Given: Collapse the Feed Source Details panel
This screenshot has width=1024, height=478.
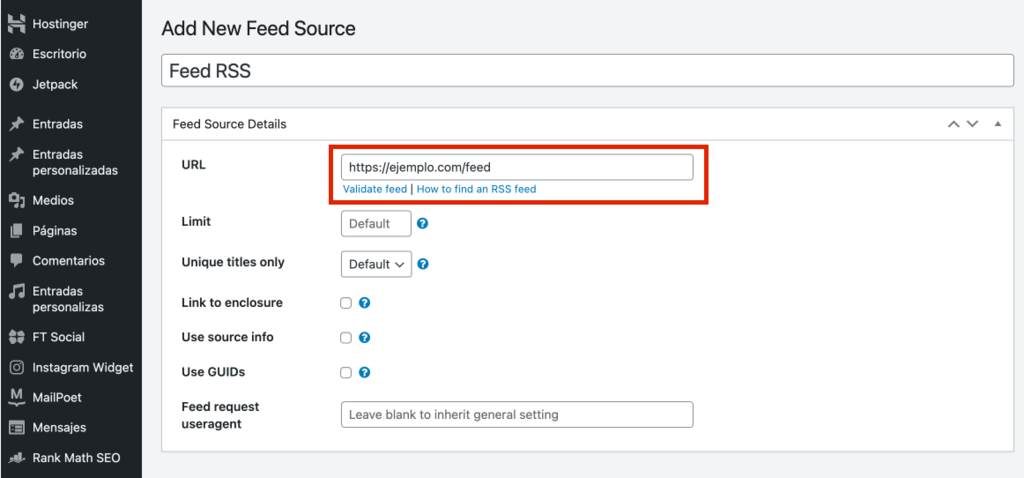Looking at the screenshot, I should click(997, 124).
